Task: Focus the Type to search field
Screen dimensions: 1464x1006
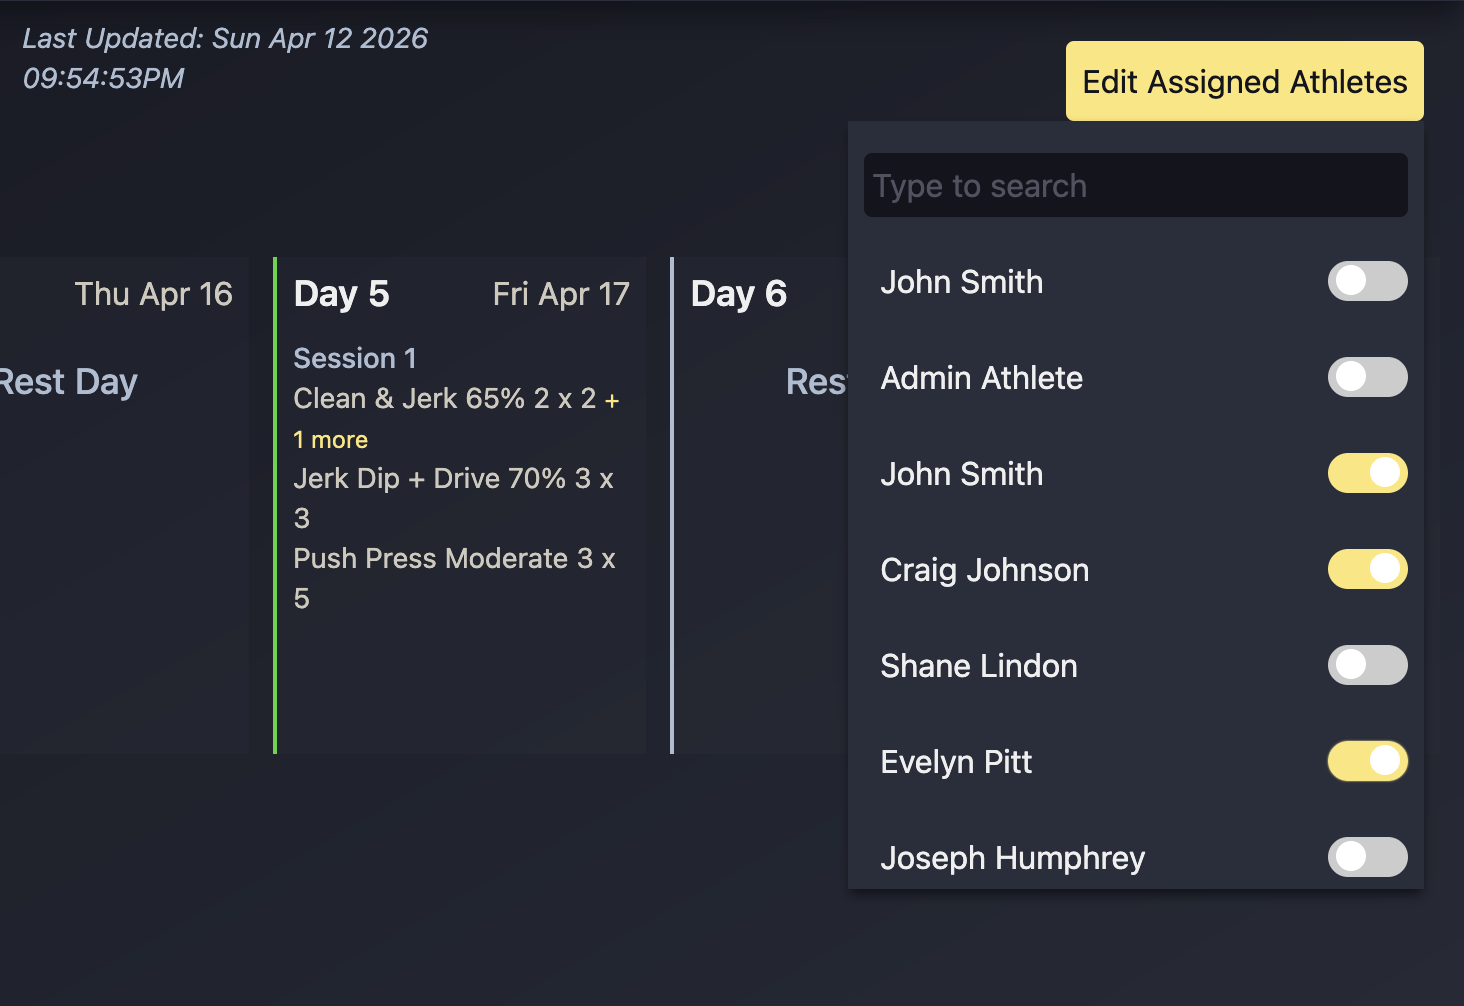Action: coord(1135,186)
